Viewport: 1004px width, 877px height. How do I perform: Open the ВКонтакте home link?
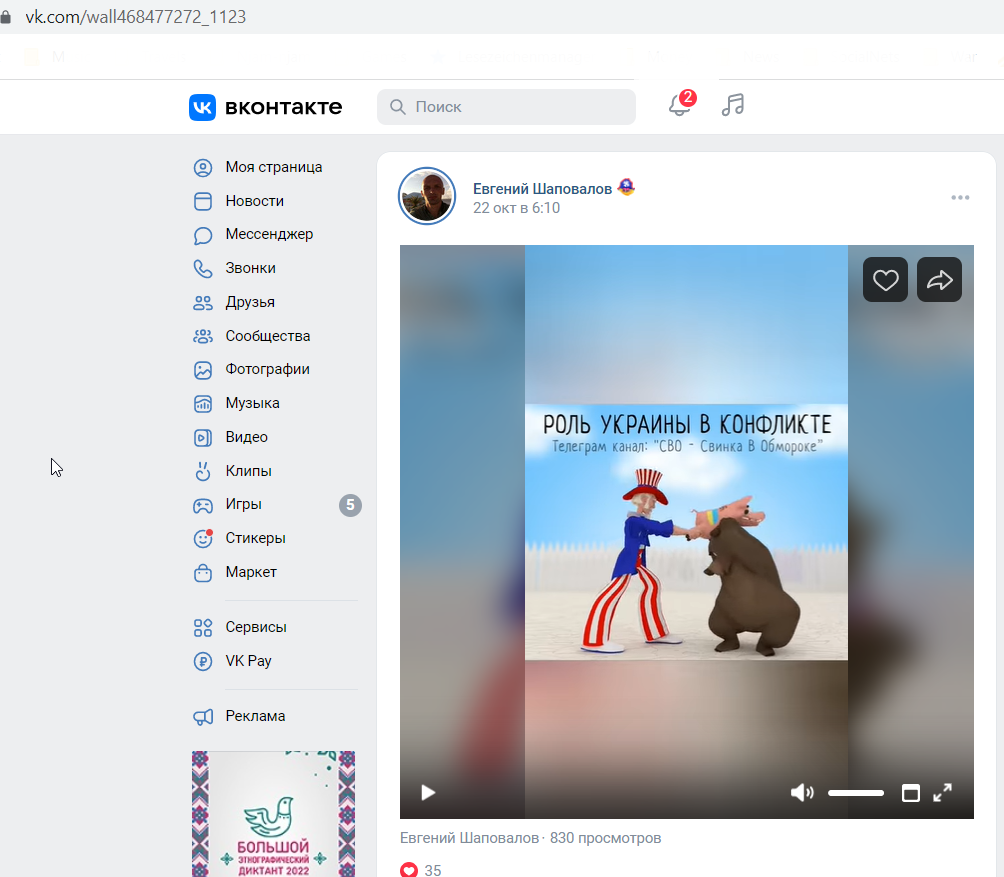[266, 107]
